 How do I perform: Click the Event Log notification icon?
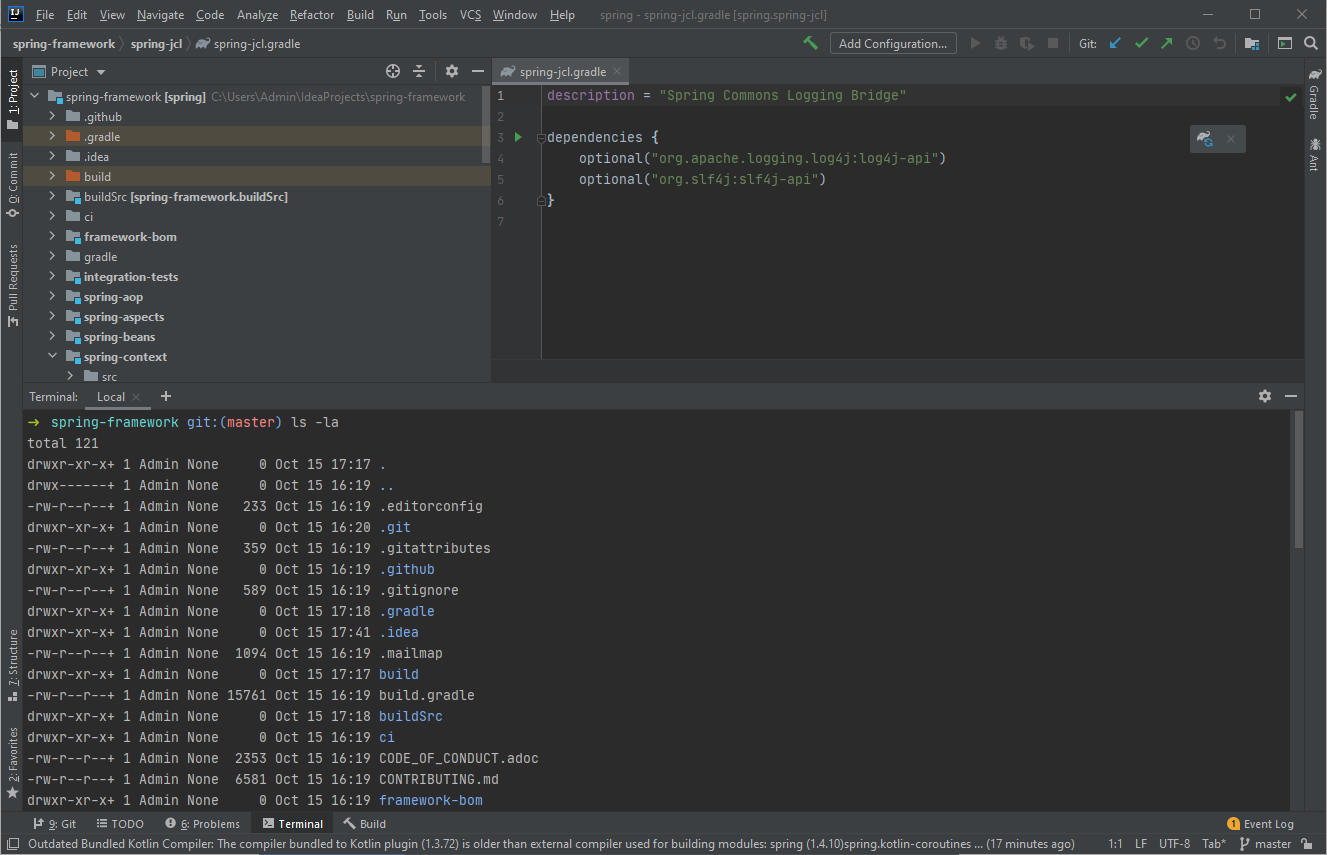click(x=1234, y=823)
